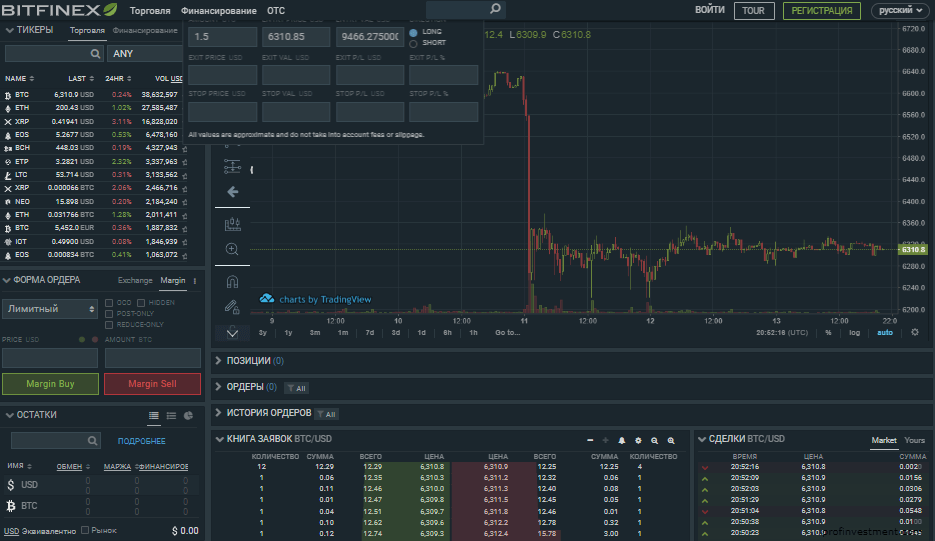935x541 pixels.
Task: Select the balances pie chart view icon
Action: pos(188,416)
